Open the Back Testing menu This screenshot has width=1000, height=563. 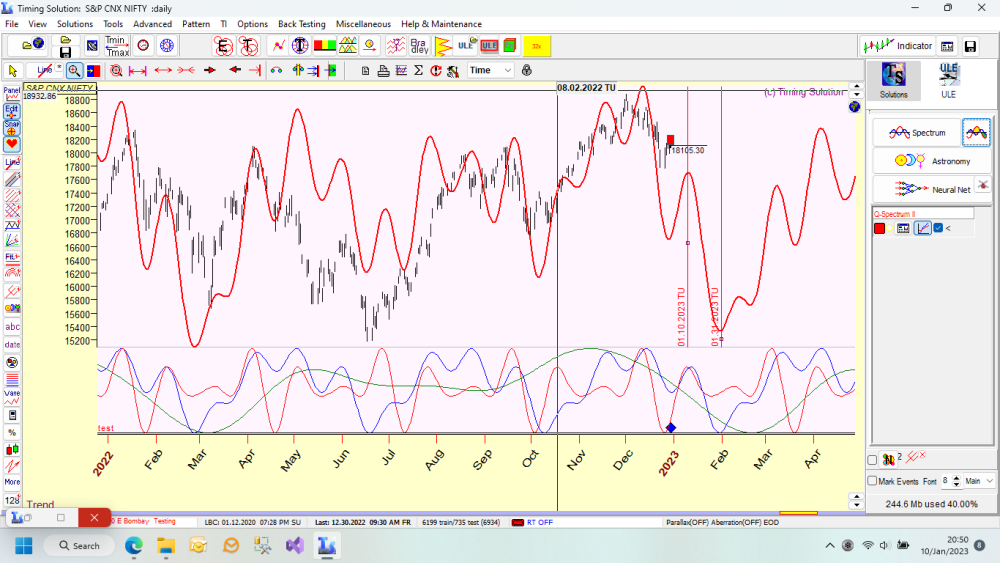coord(302,24)
